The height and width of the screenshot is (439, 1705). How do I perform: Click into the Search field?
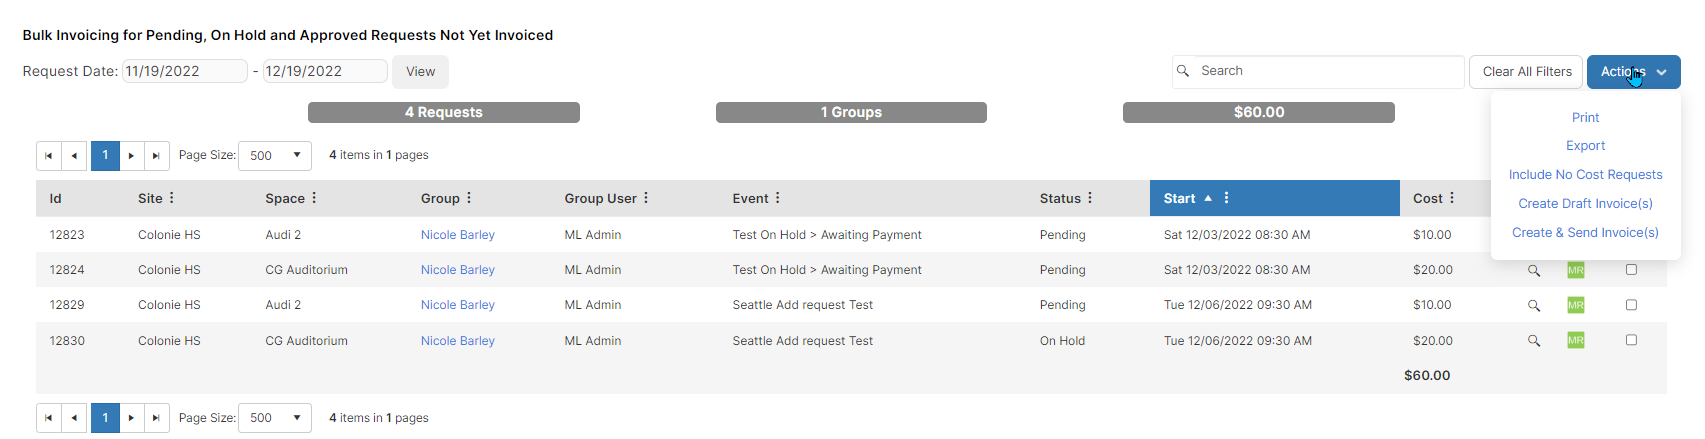click(1318, 72)
